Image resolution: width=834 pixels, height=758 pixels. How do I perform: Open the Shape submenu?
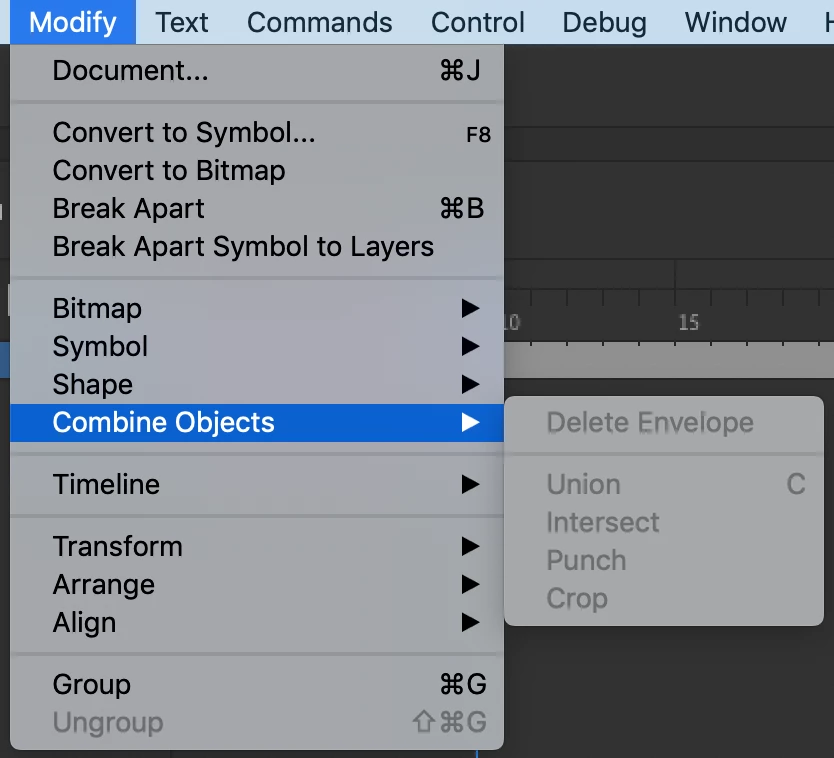93,385
